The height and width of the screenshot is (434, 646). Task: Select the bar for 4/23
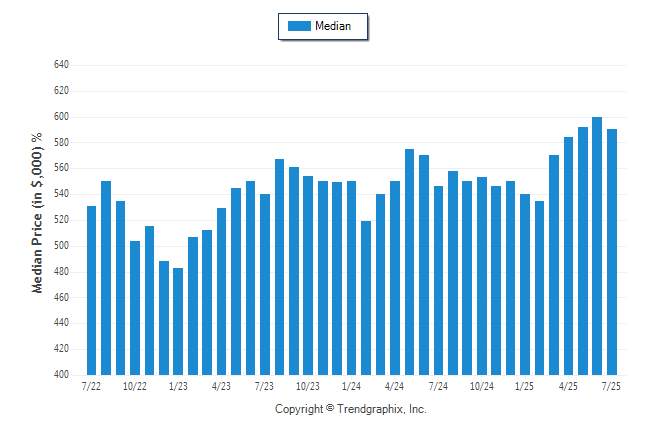[x=221, y=291]
